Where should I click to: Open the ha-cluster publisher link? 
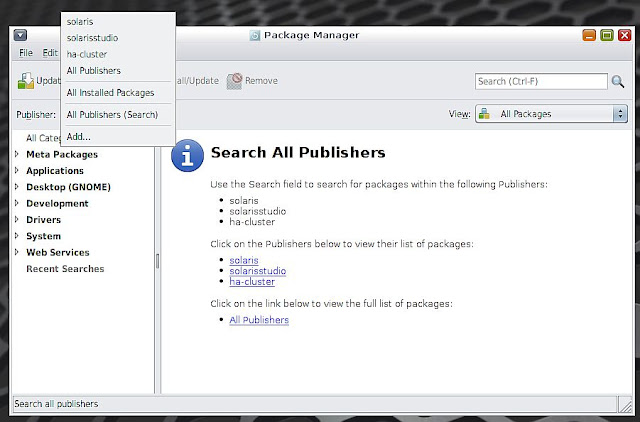252,282
